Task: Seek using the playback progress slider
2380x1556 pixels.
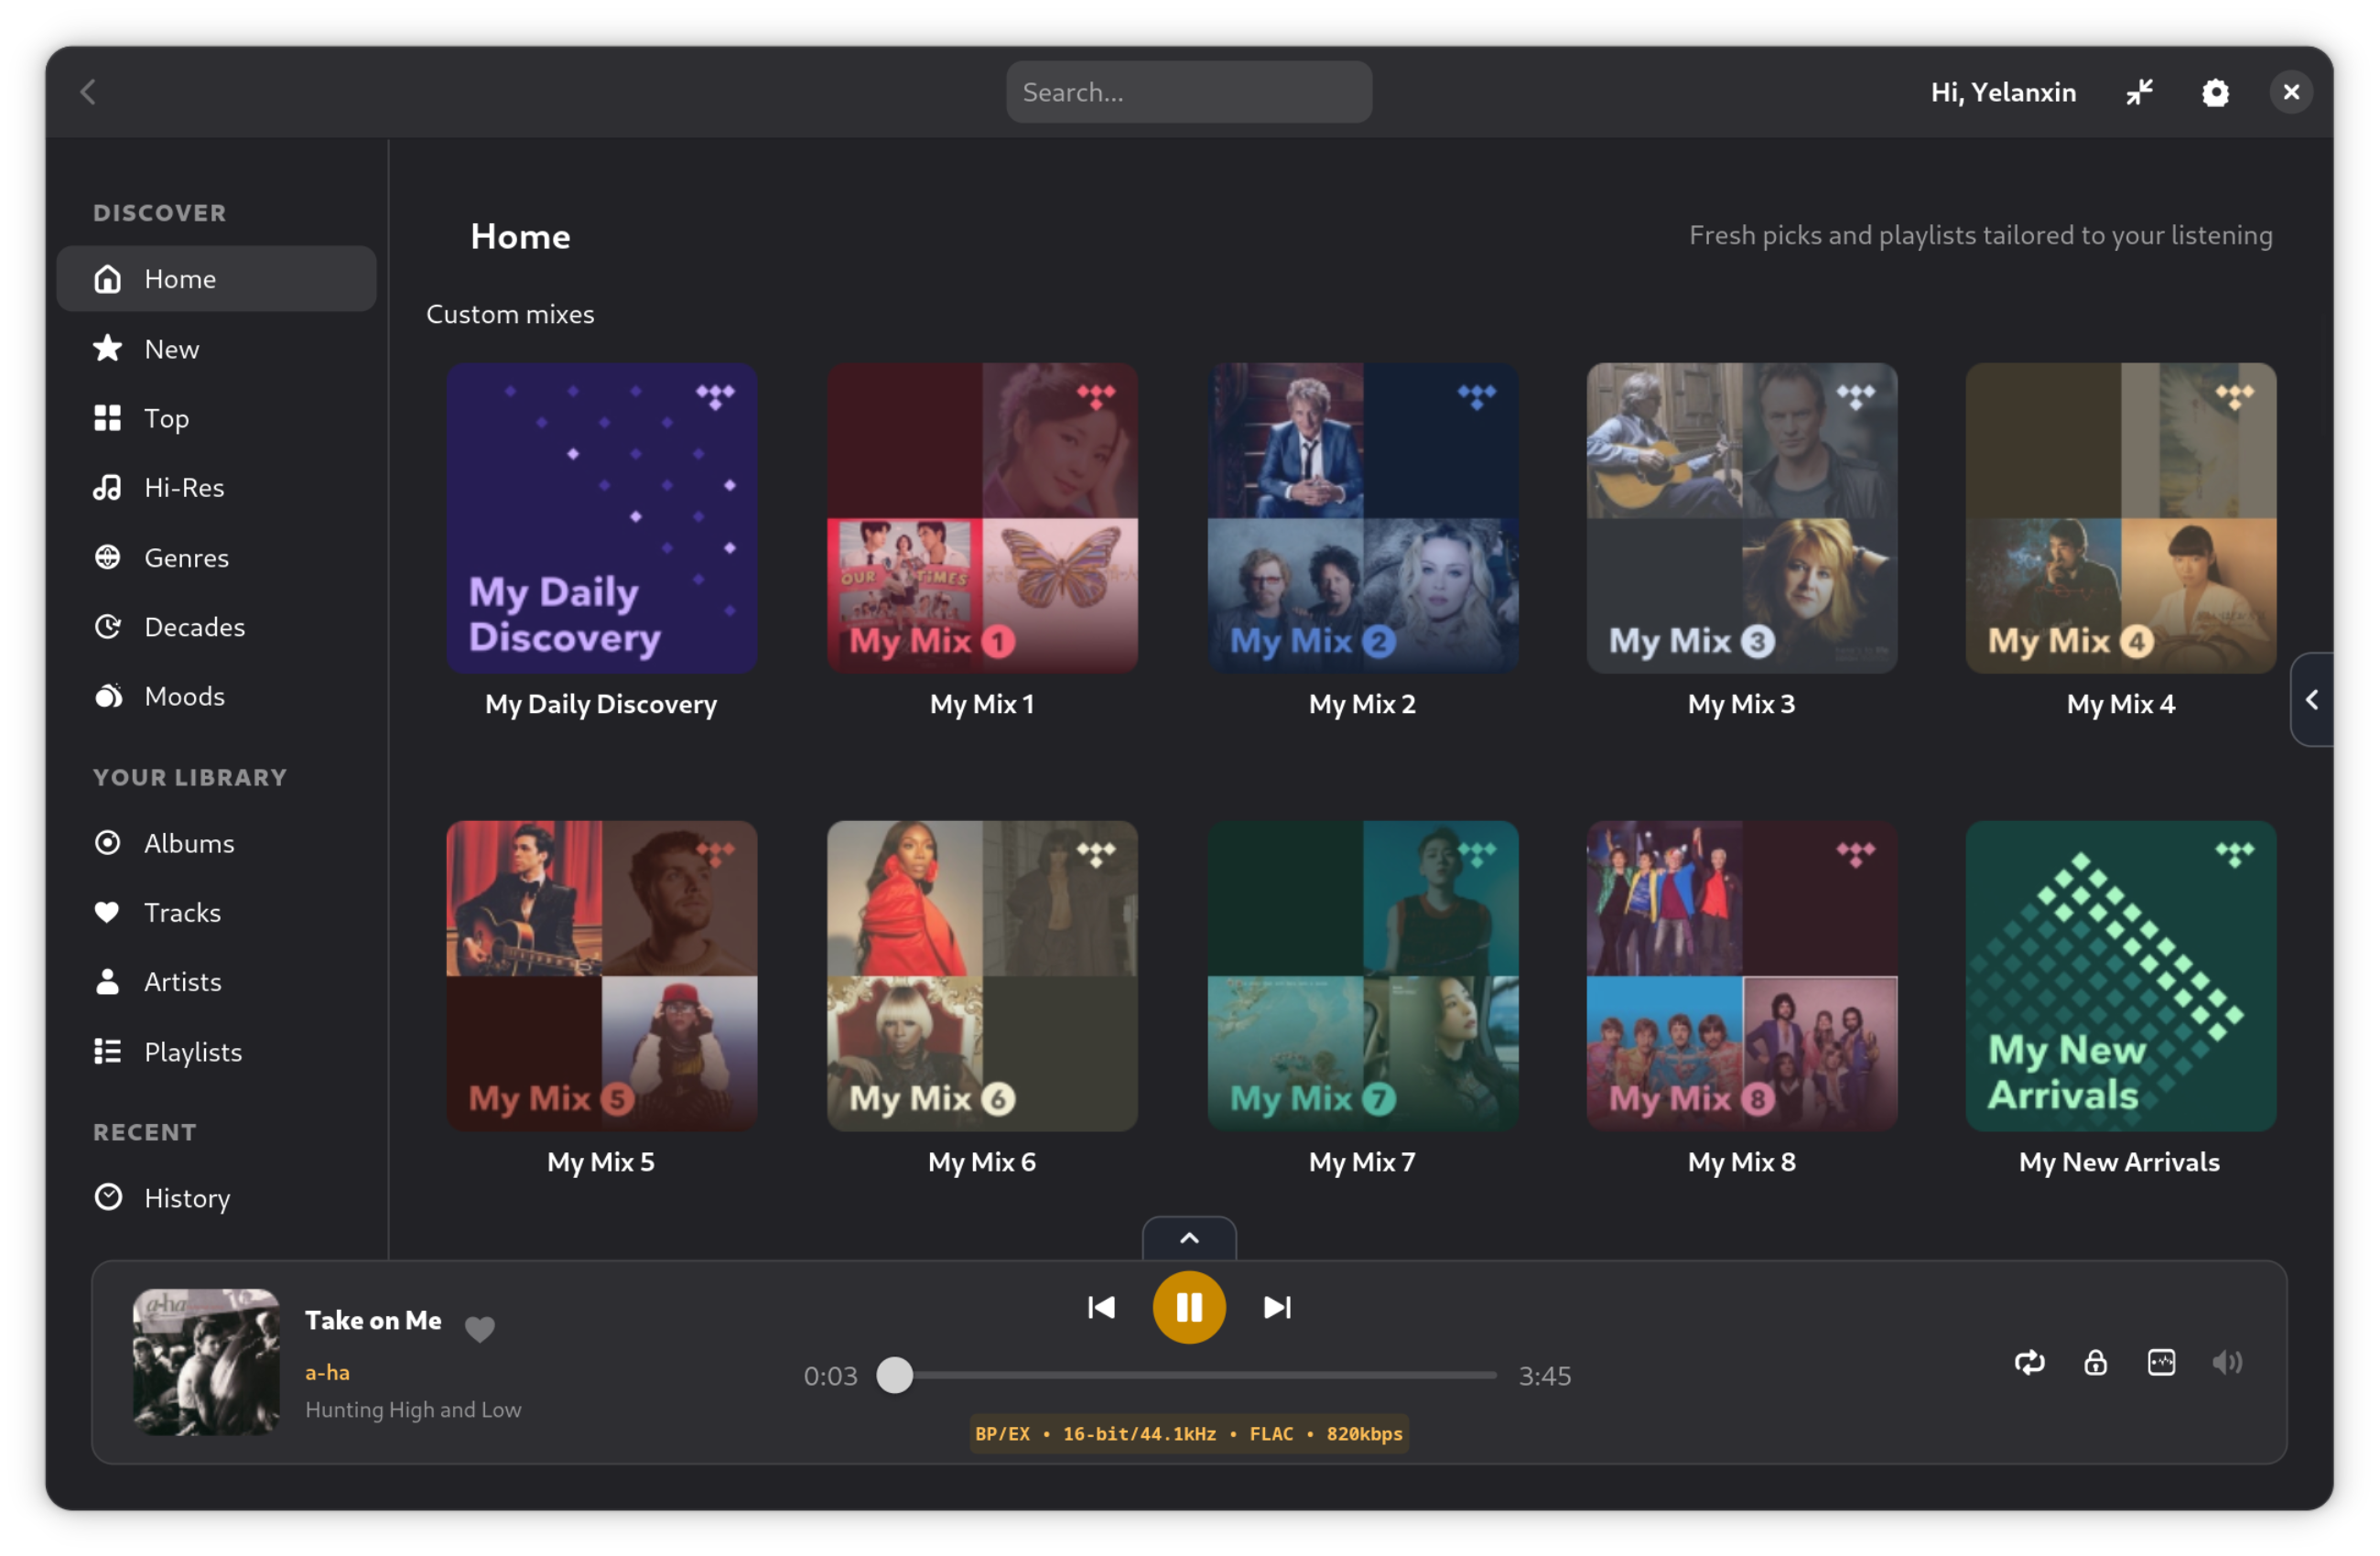Action: 1189,1375
